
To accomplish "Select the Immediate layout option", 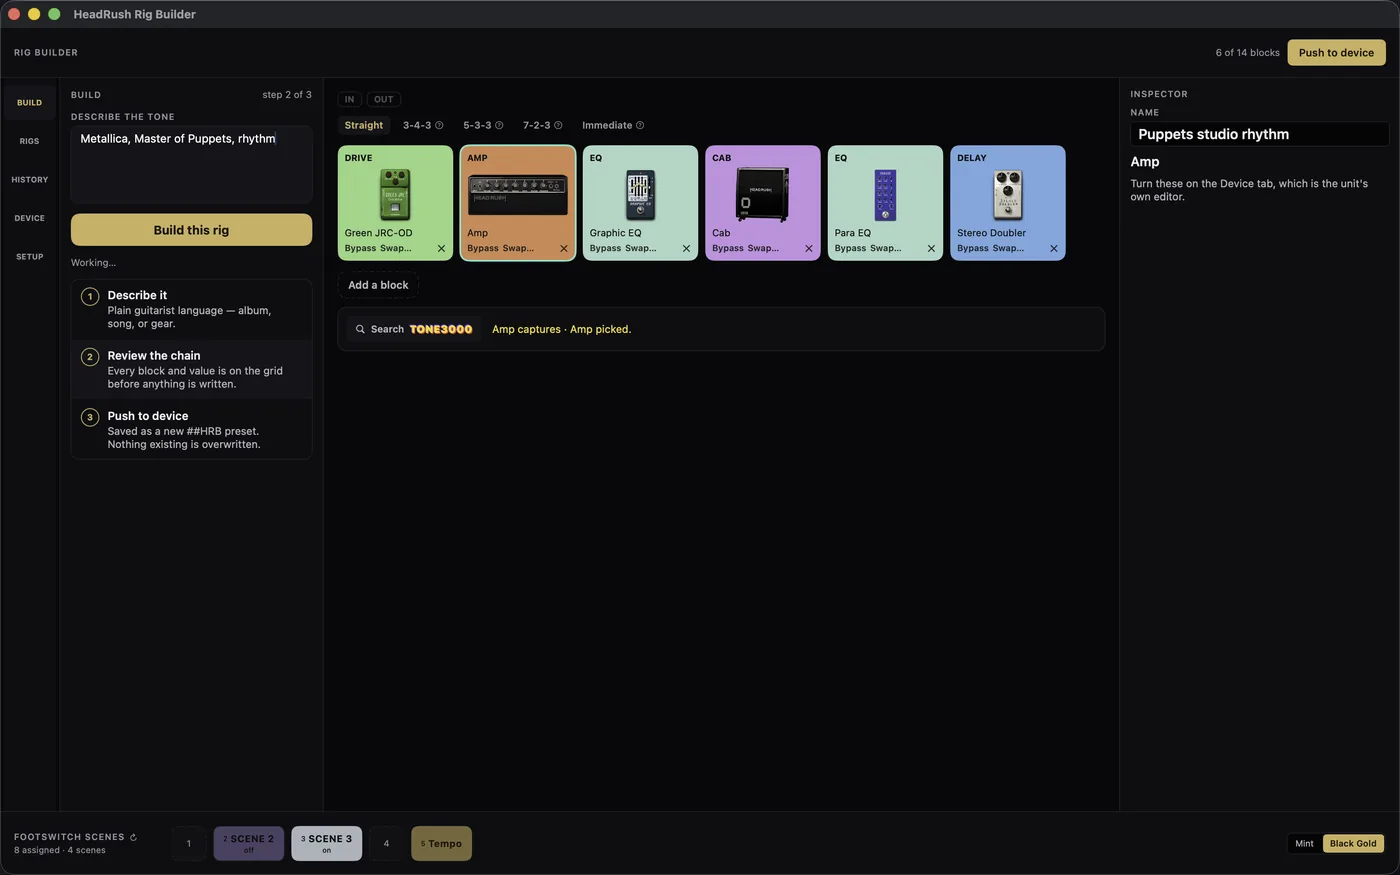I will pyautogui.click(x=607, y=125).
